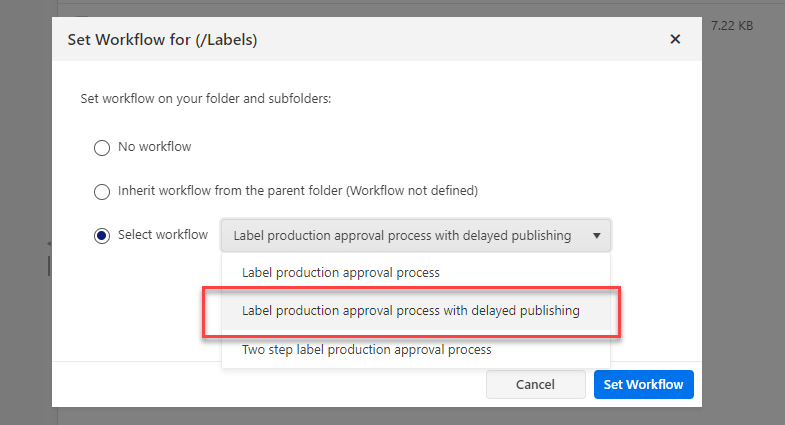Confirm with the Set Workflow button

(643, 385)
